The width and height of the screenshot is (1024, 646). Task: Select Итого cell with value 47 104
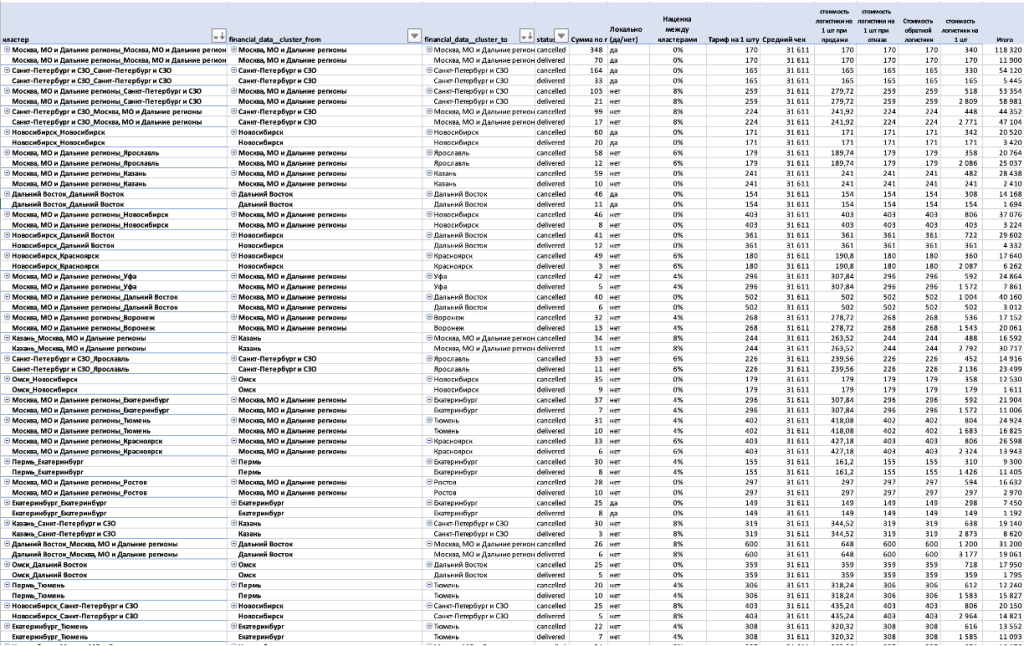click(1002, 121)
